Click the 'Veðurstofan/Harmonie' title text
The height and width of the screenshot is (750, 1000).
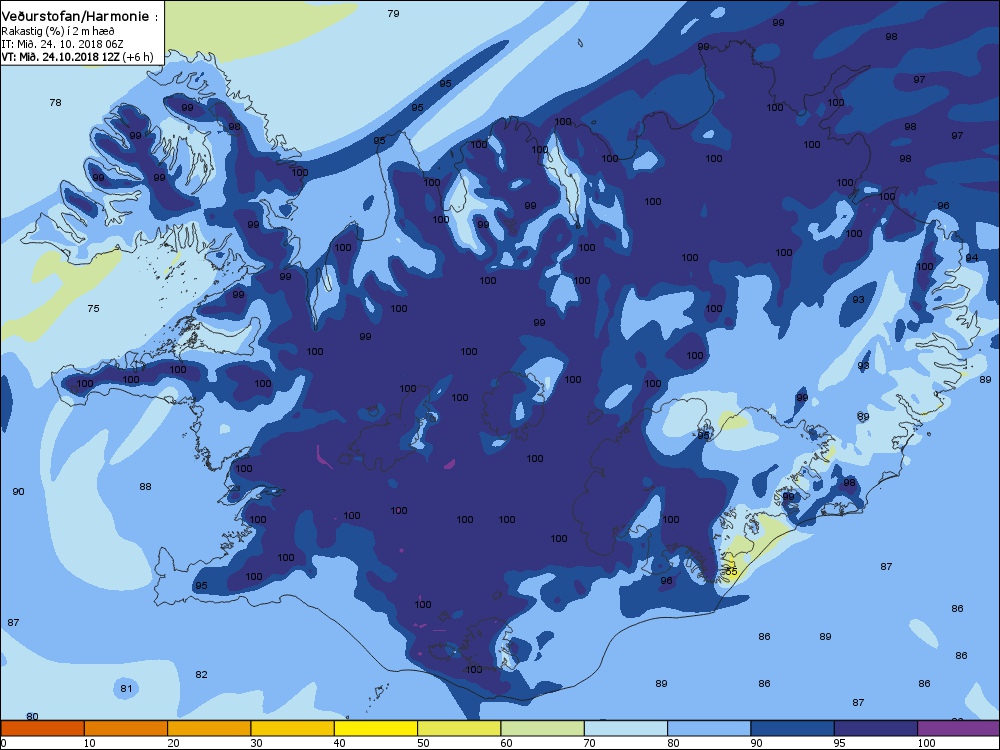[x=75, y=17]
